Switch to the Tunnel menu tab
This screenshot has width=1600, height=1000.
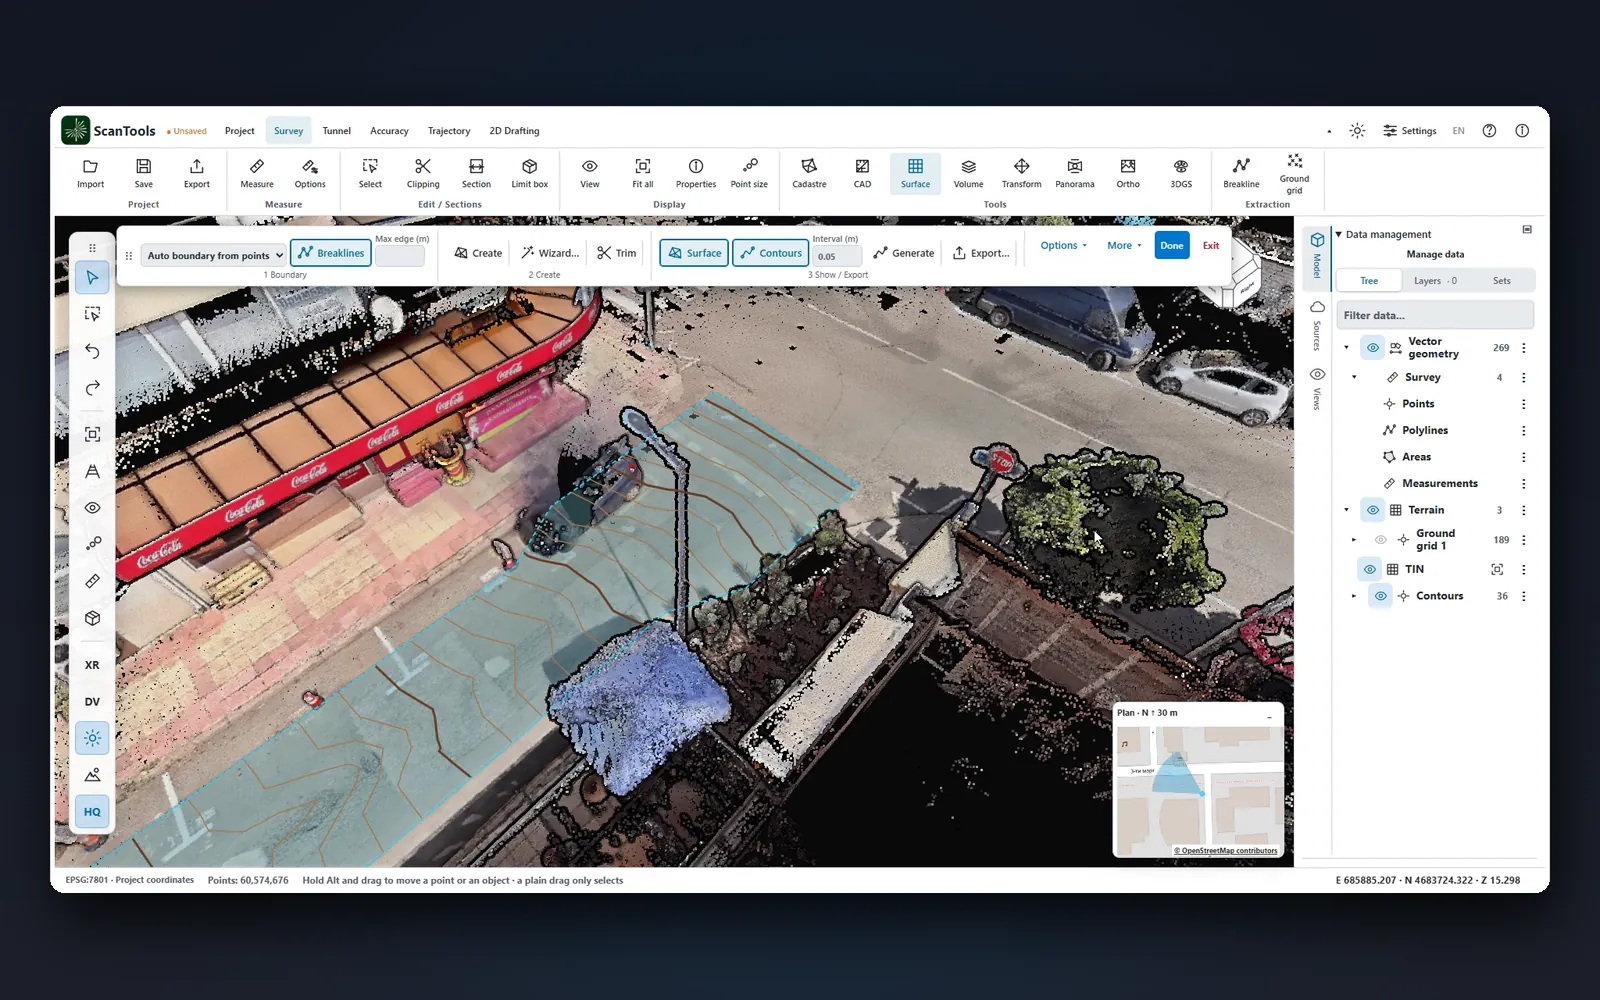click(336, 131)
